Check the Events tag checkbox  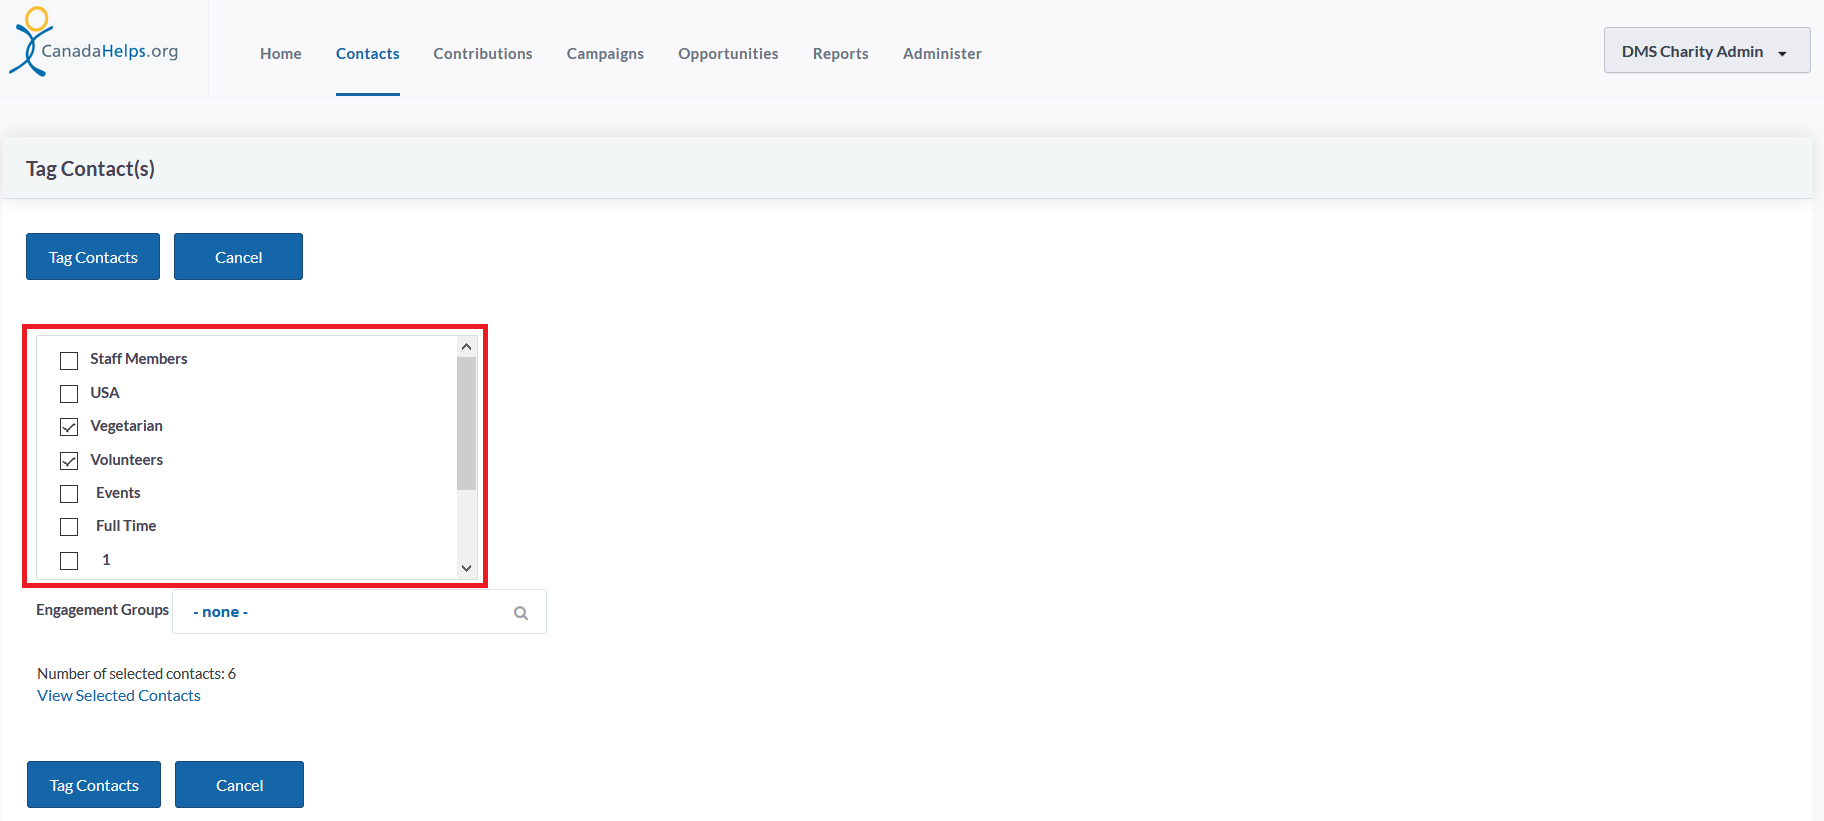[69, 493]
